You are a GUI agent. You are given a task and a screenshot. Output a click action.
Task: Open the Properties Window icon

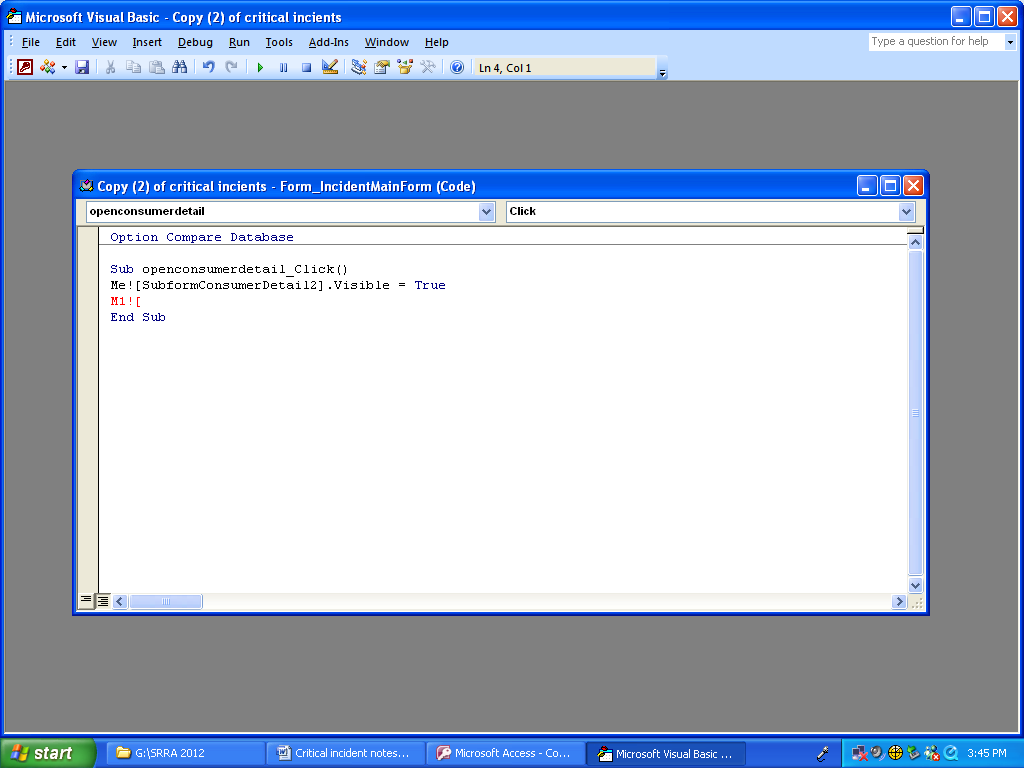382,67
